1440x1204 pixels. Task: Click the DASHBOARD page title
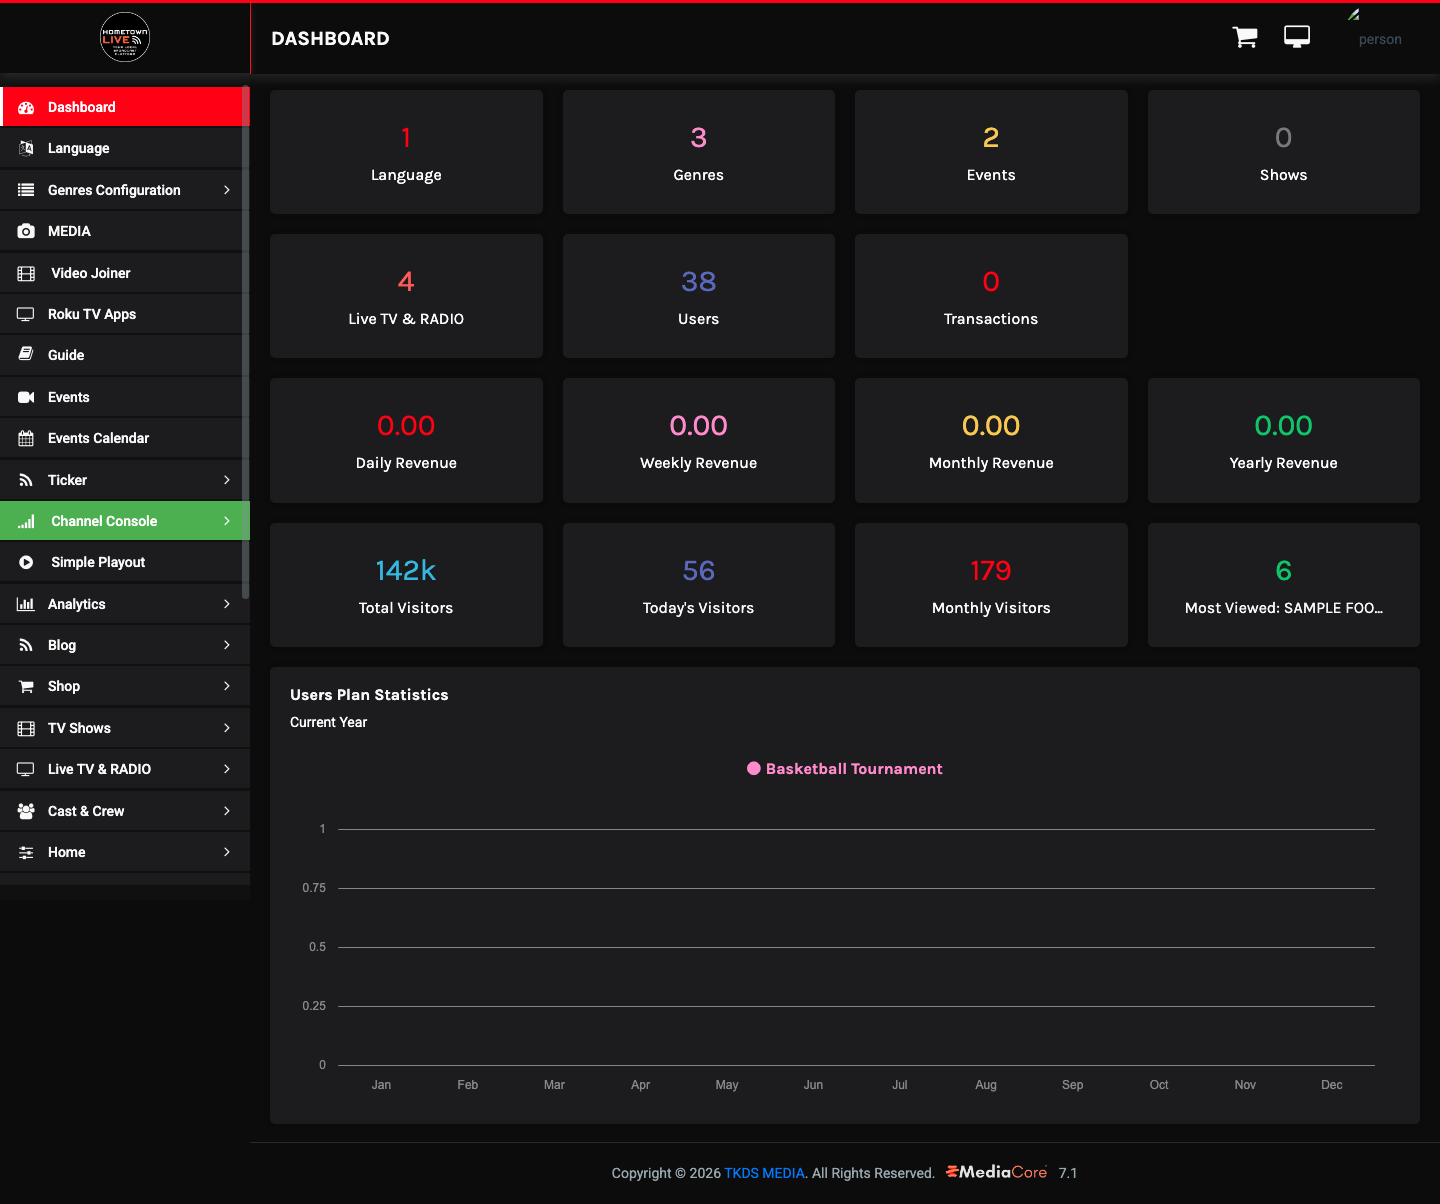[330, 39]
